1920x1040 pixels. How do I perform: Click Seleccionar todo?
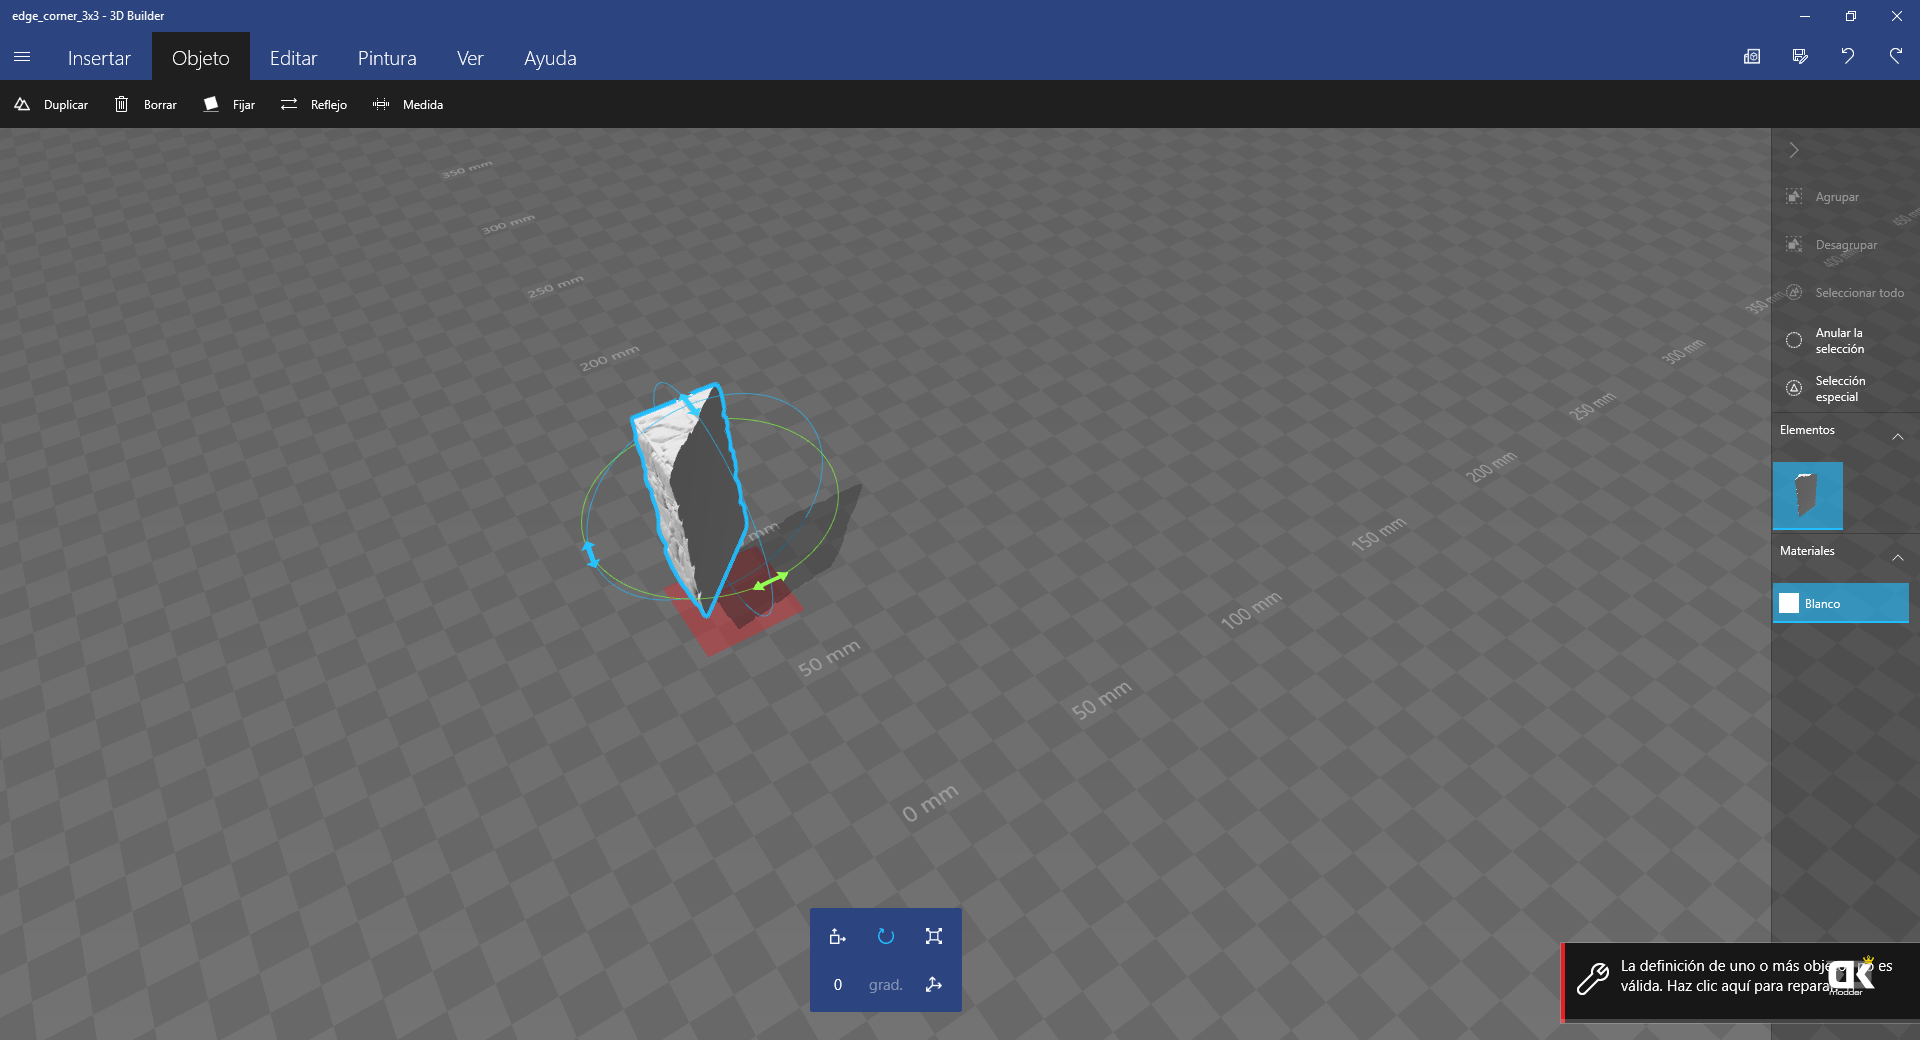click(1845, 293)
